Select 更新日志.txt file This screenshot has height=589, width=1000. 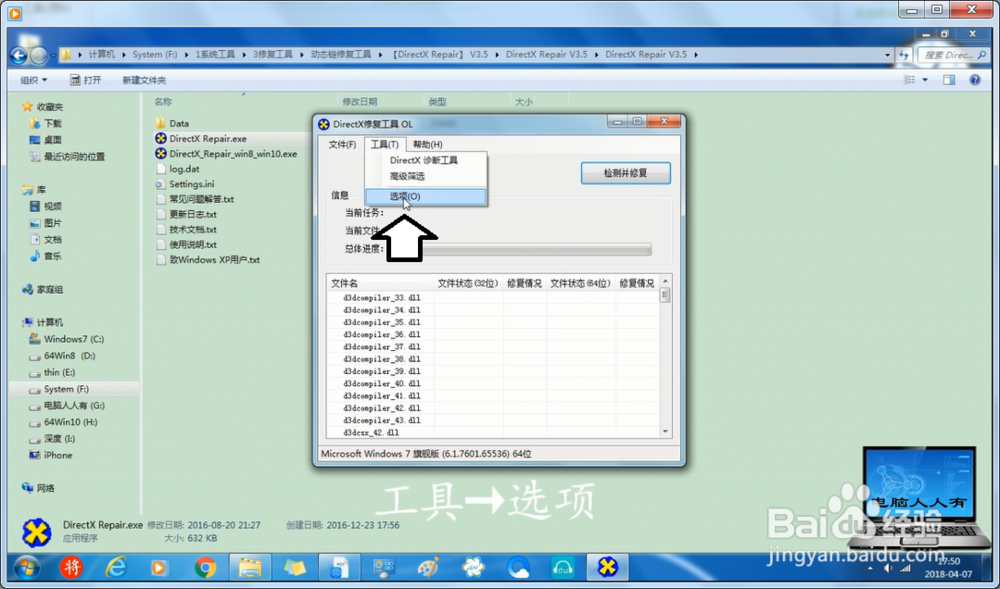186,214
